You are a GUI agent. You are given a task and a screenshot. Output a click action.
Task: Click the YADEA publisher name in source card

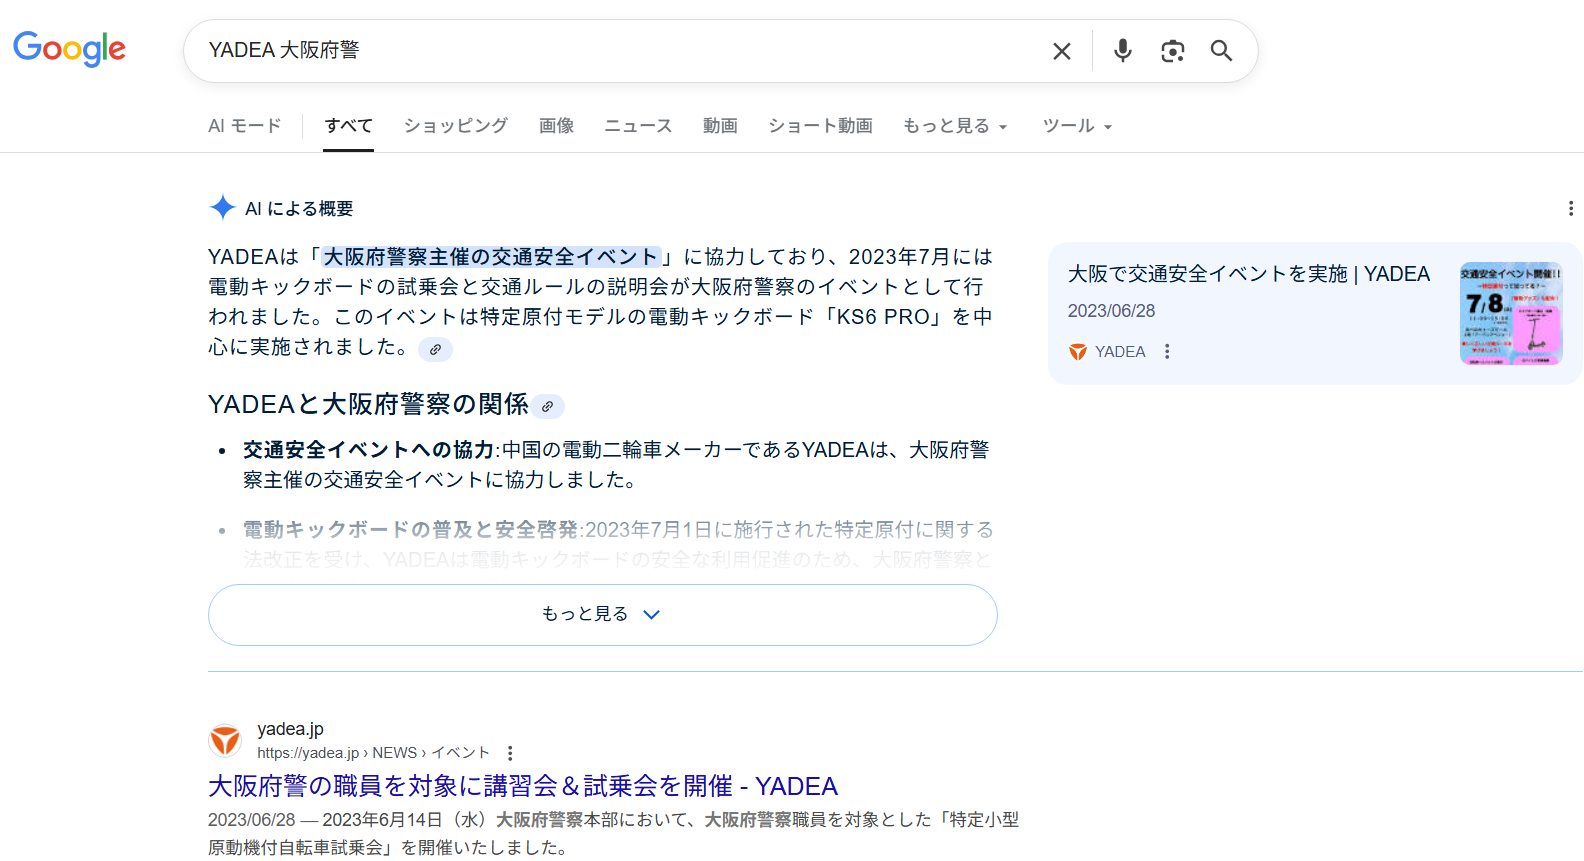click(1120, 352)
